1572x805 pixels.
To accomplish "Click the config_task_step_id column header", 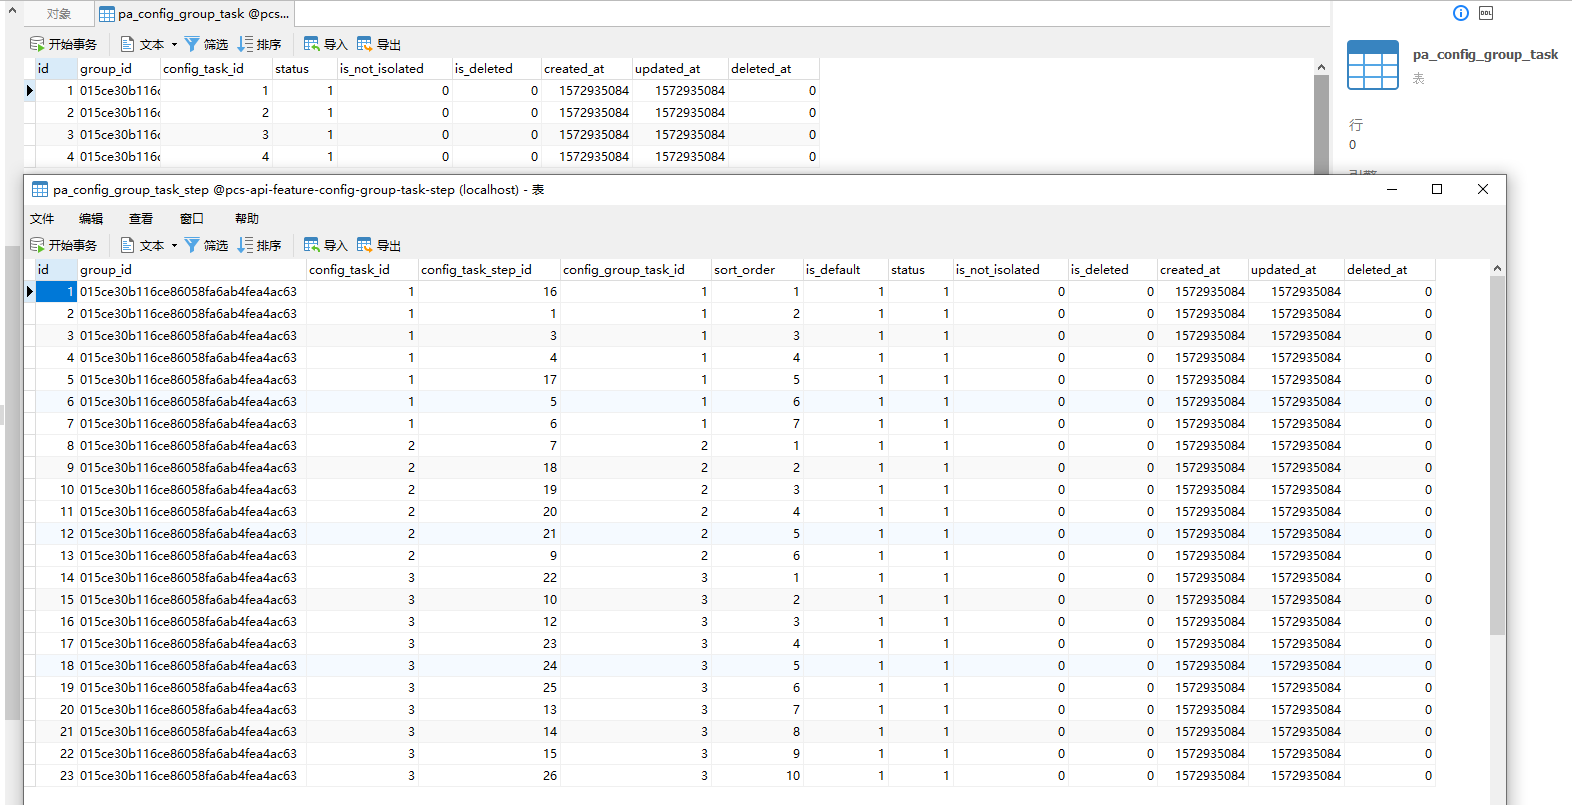I will (x=477, y=270).
